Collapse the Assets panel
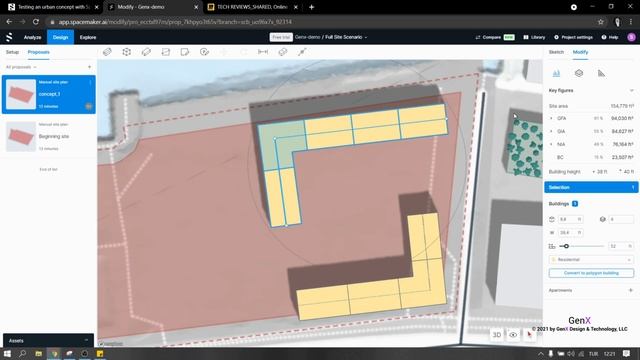Image resolution: width=640 pixels, height=360 pixels. point(86,340)
